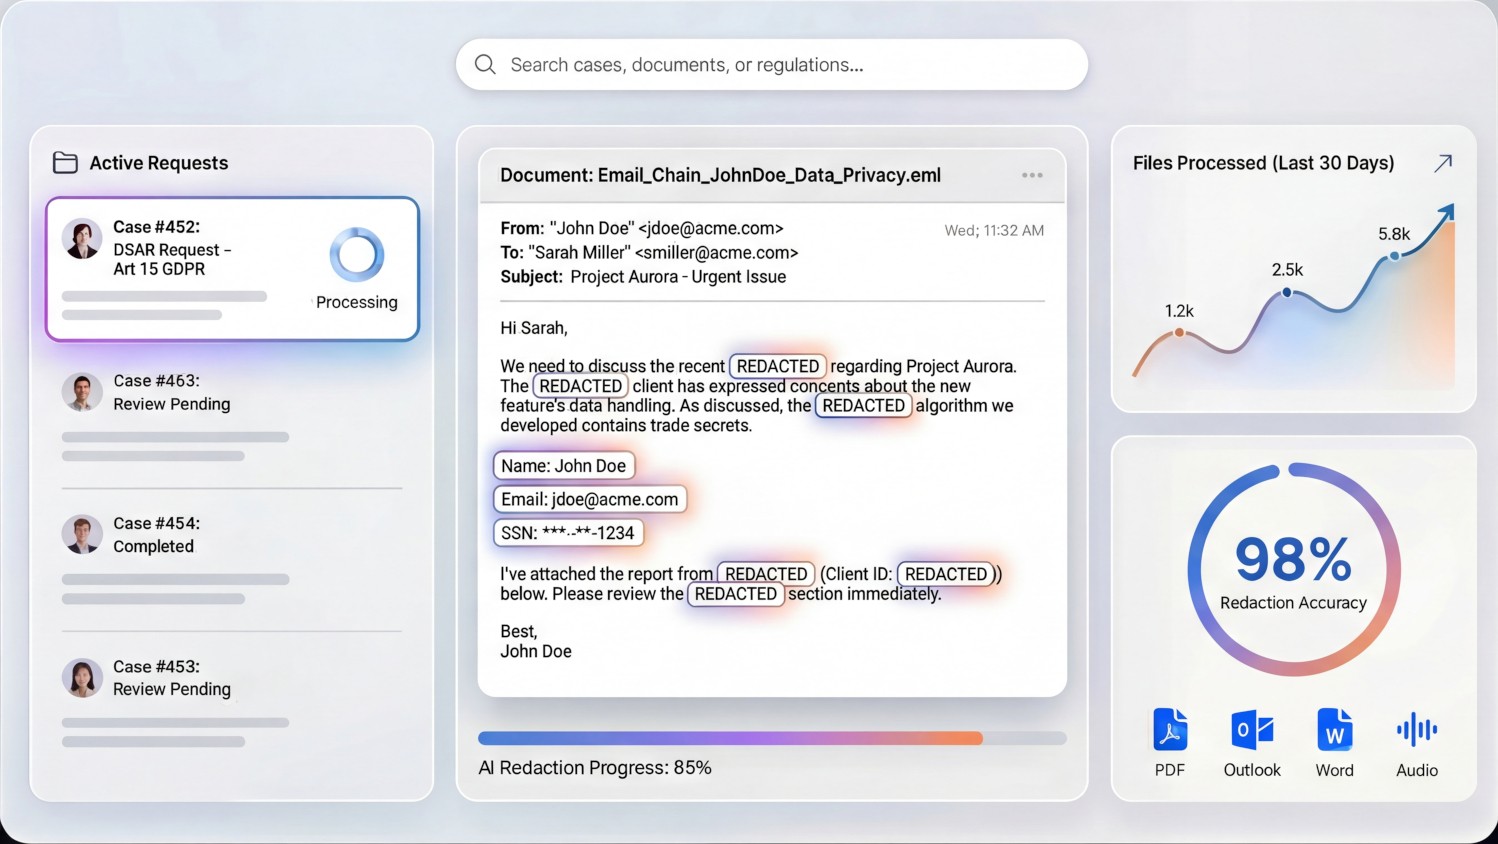Switch to the Email_Chain_JohnDoe_Data_Privacy.eml document header

pyautogui.click(x=720, y=175)
